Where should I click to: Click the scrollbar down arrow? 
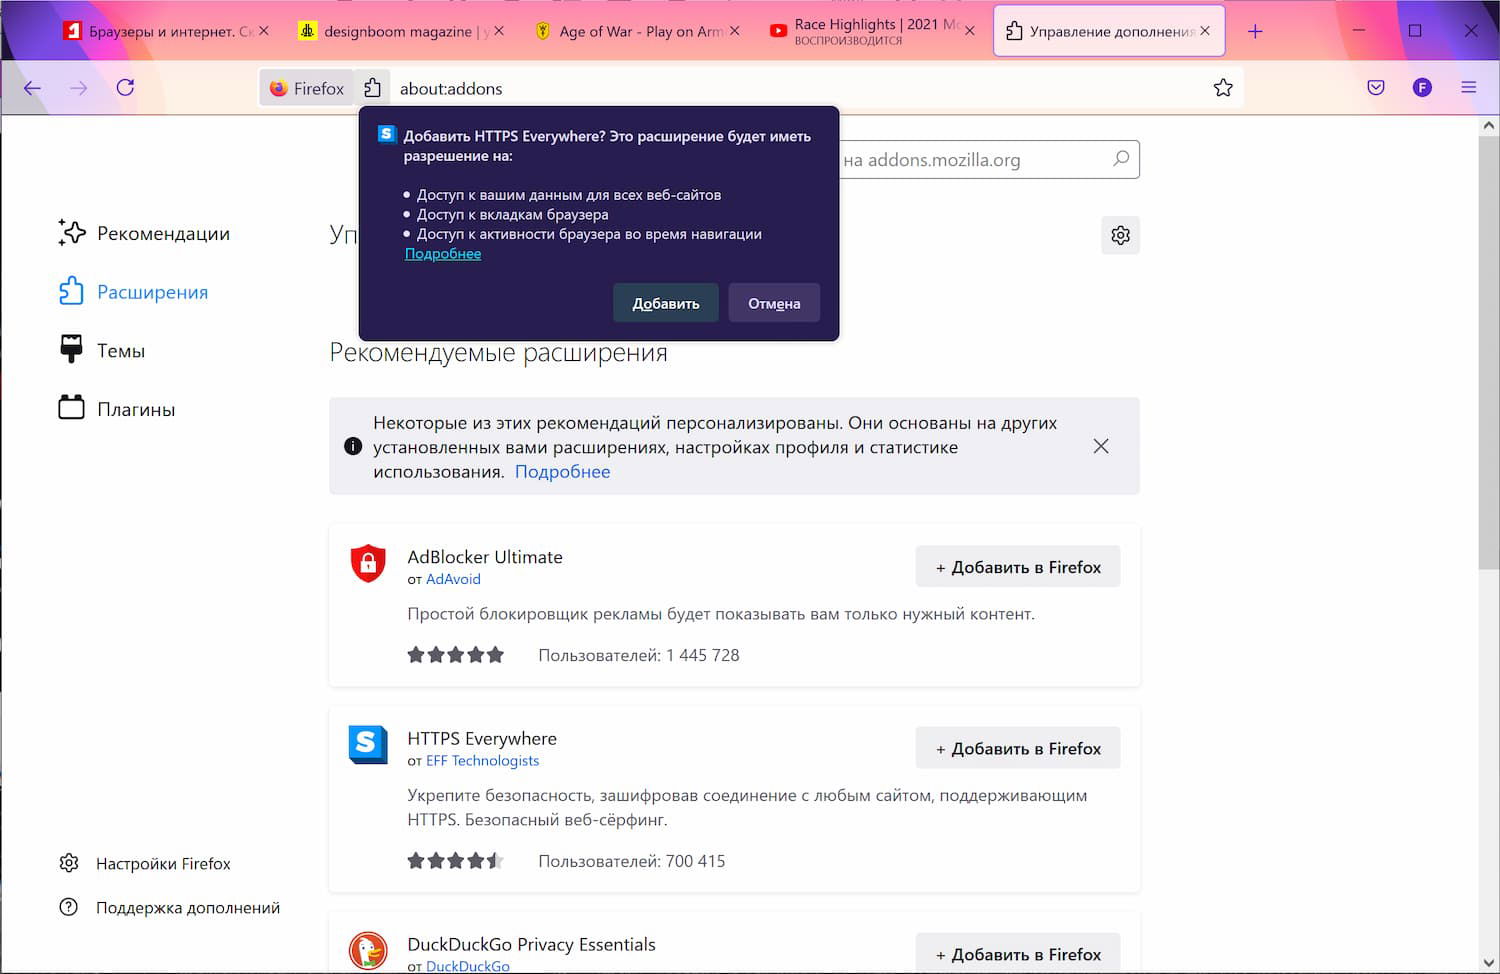[x=1488, y=963]
